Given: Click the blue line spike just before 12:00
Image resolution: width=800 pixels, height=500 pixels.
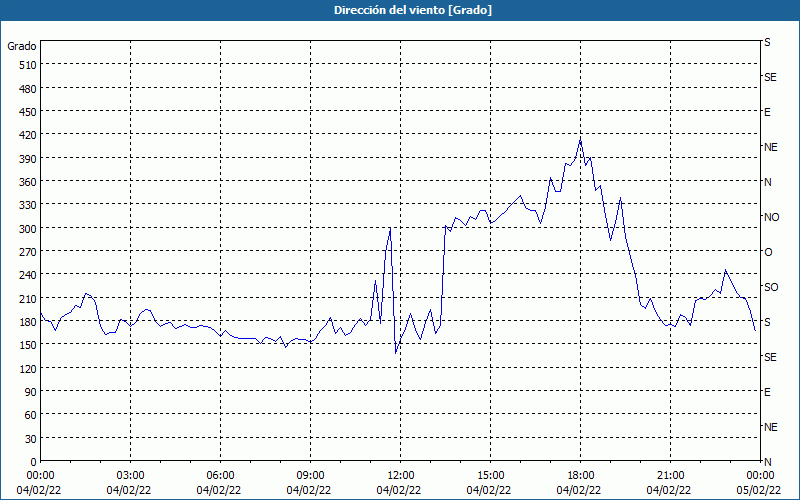Looking at the screenshot, I should click(x=390, y=229).
